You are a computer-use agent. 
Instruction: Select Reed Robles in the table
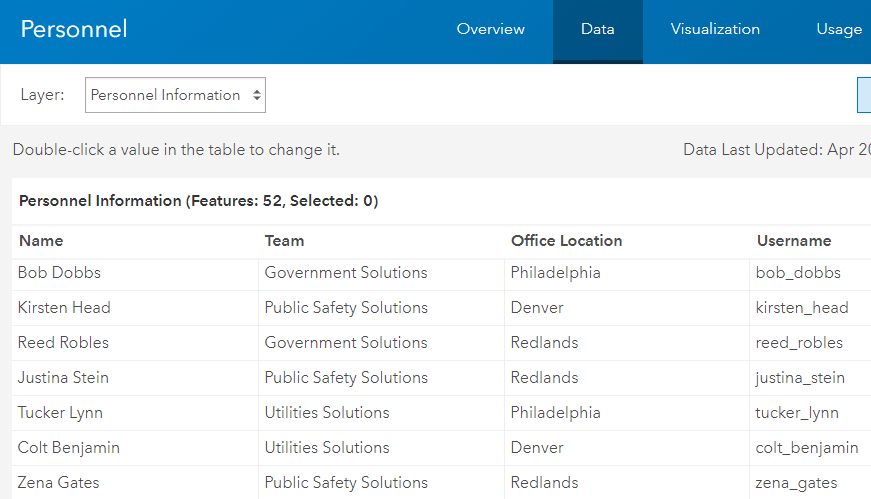coord(63,343)
